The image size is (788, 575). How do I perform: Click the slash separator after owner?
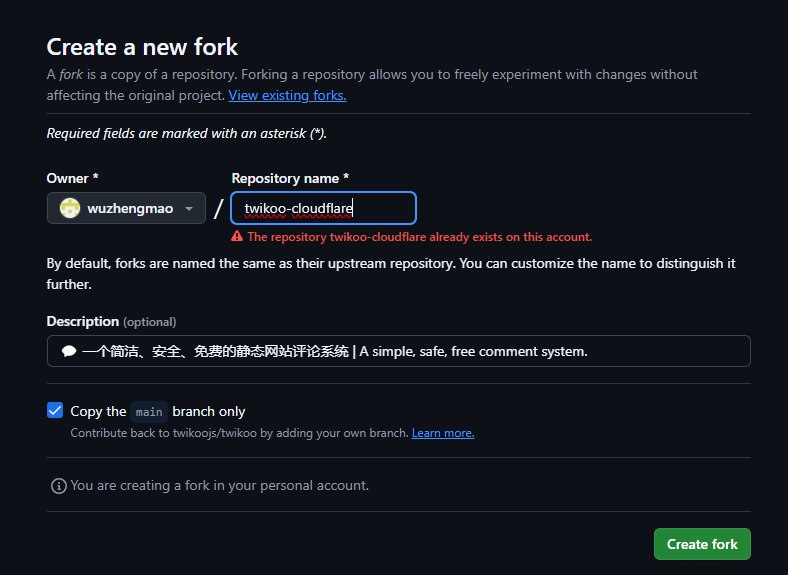point(218,209)
